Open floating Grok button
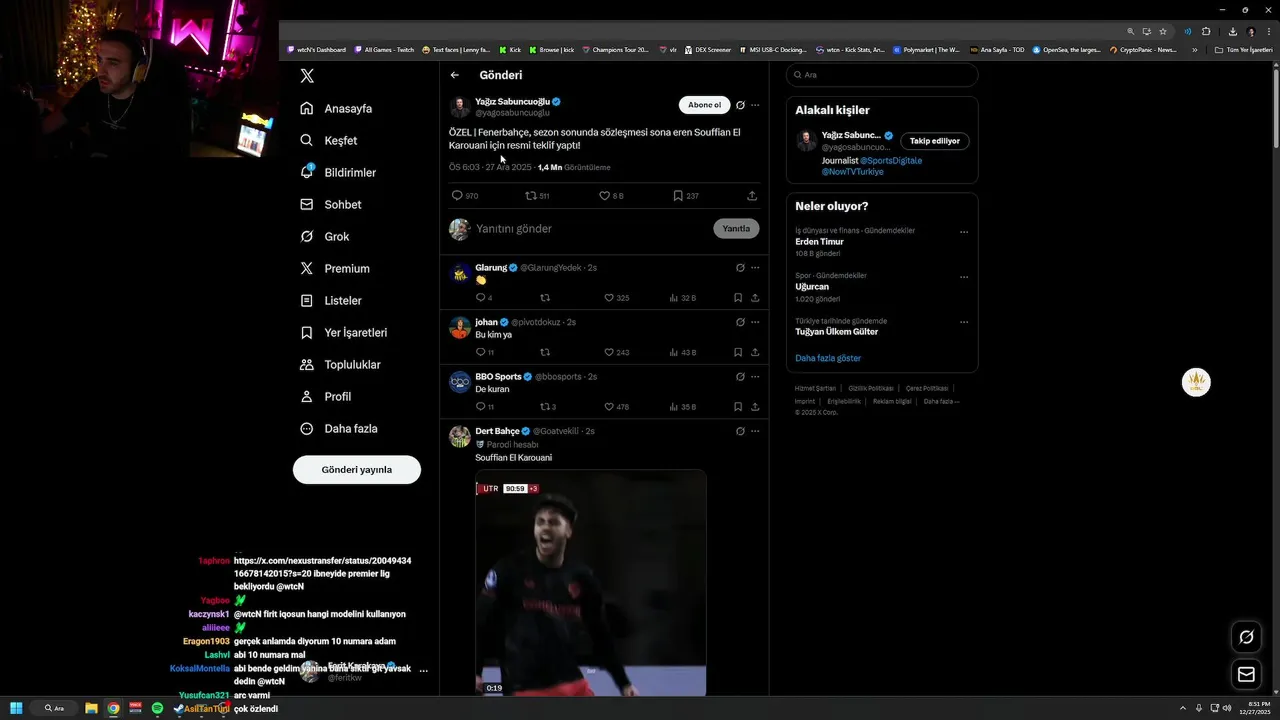1280x720 pixels. click(x=1246, y=637)
